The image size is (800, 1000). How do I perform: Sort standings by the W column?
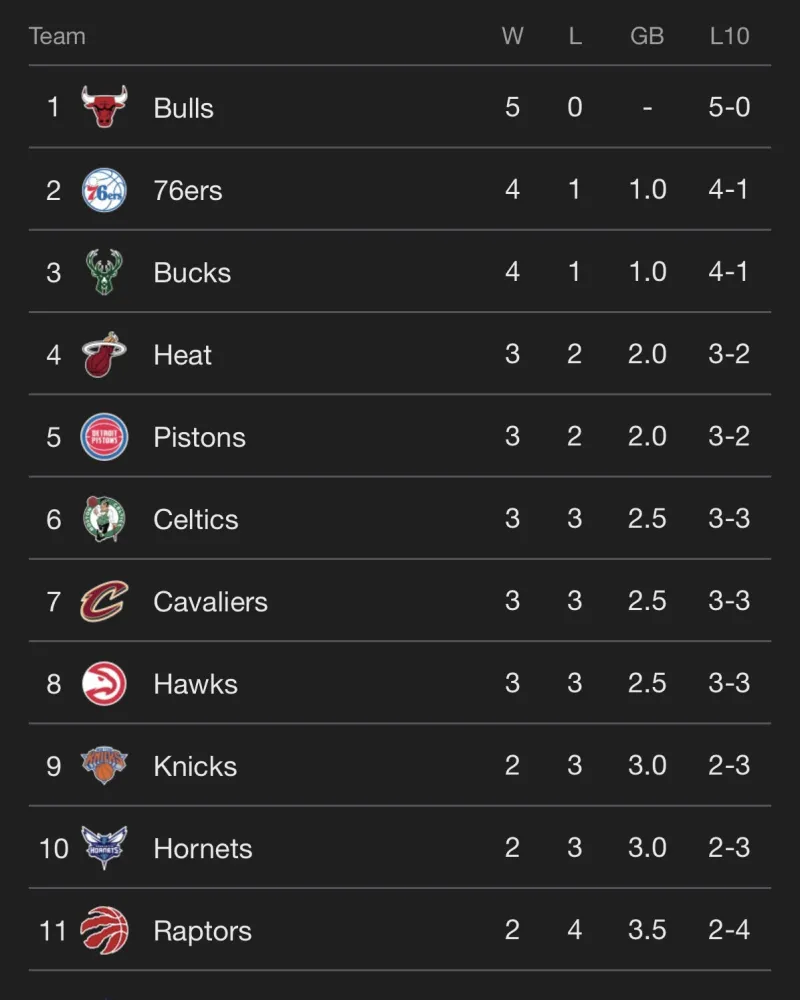pos(513,36)
